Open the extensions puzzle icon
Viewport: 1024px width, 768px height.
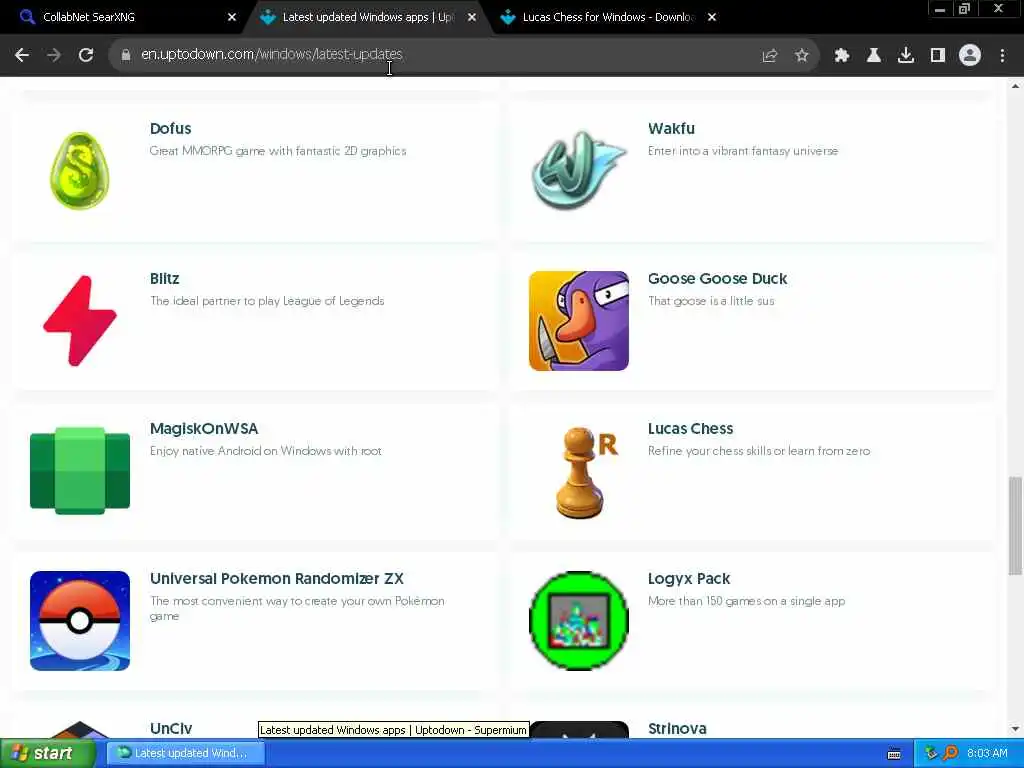click(x=842, y=56)
